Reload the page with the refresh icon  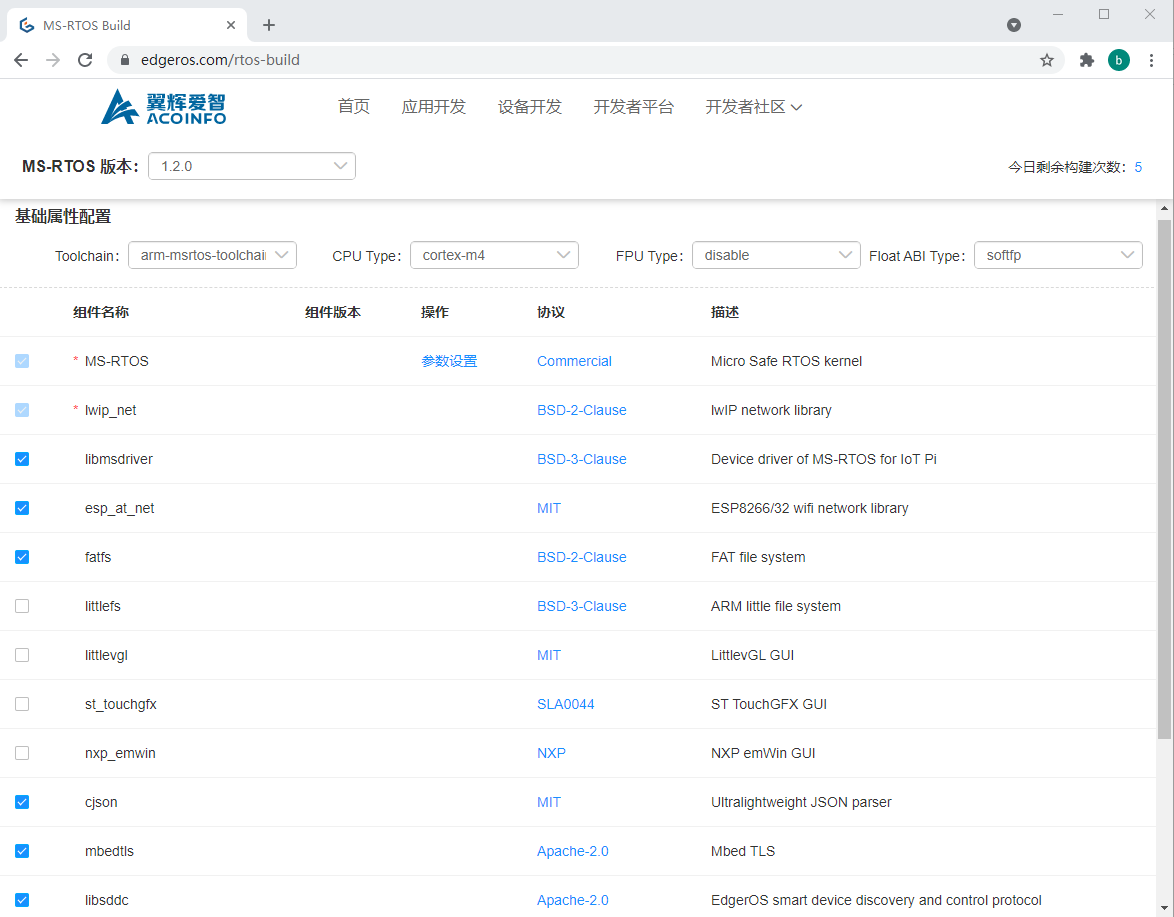[x=85, y=60]
